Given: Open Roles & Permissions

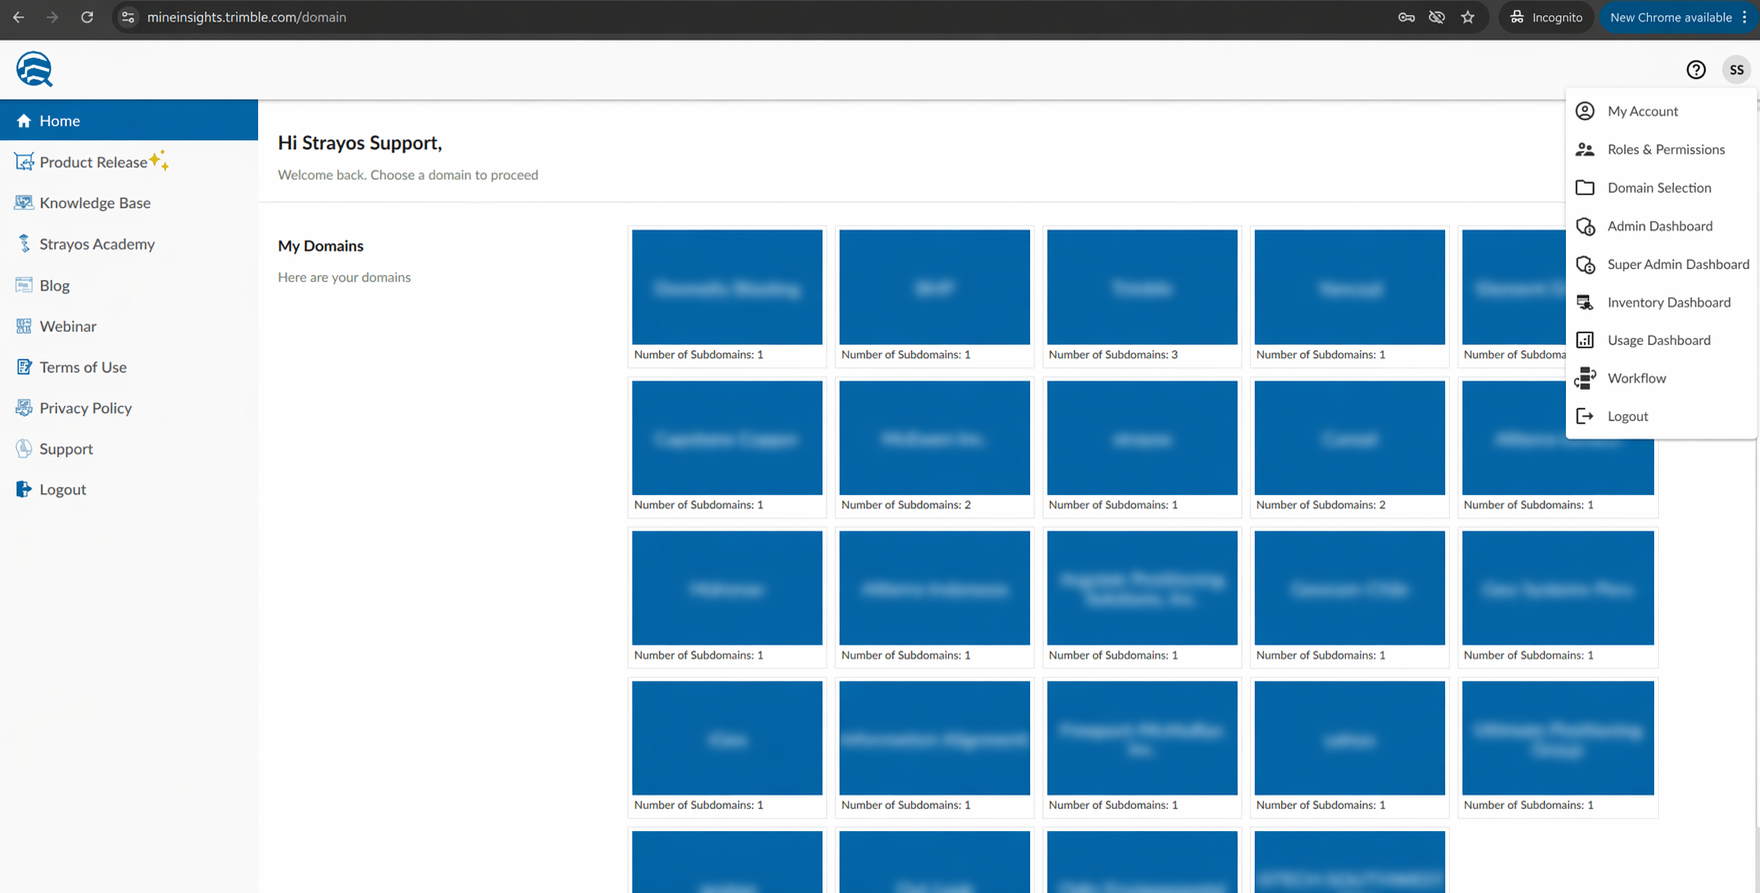Looking at the screenshot, I should click(1665, 149).
